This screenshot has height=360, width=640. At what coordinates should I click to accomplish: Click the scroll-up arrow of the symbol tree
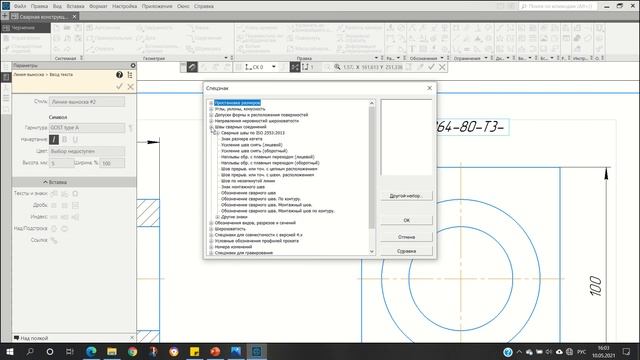point(371,103)
